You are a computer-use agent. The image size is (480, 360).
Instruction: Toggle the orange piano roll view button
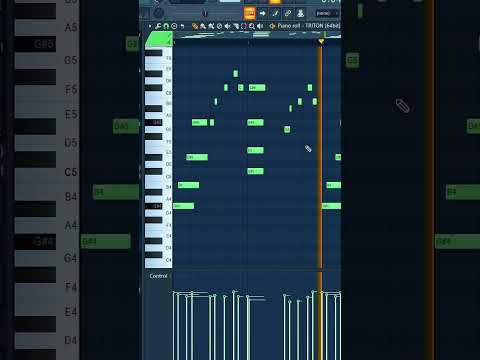(x=250, y=13)
